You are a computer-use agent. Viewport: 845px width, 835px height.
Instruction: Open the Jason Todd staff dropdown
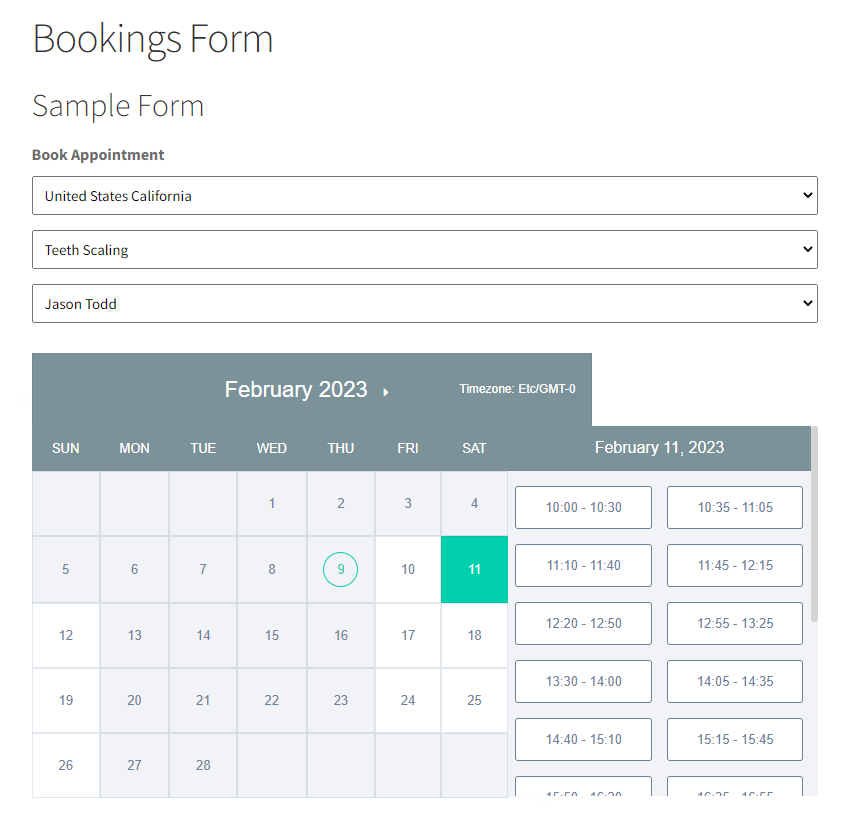click(x=424, y=304)
